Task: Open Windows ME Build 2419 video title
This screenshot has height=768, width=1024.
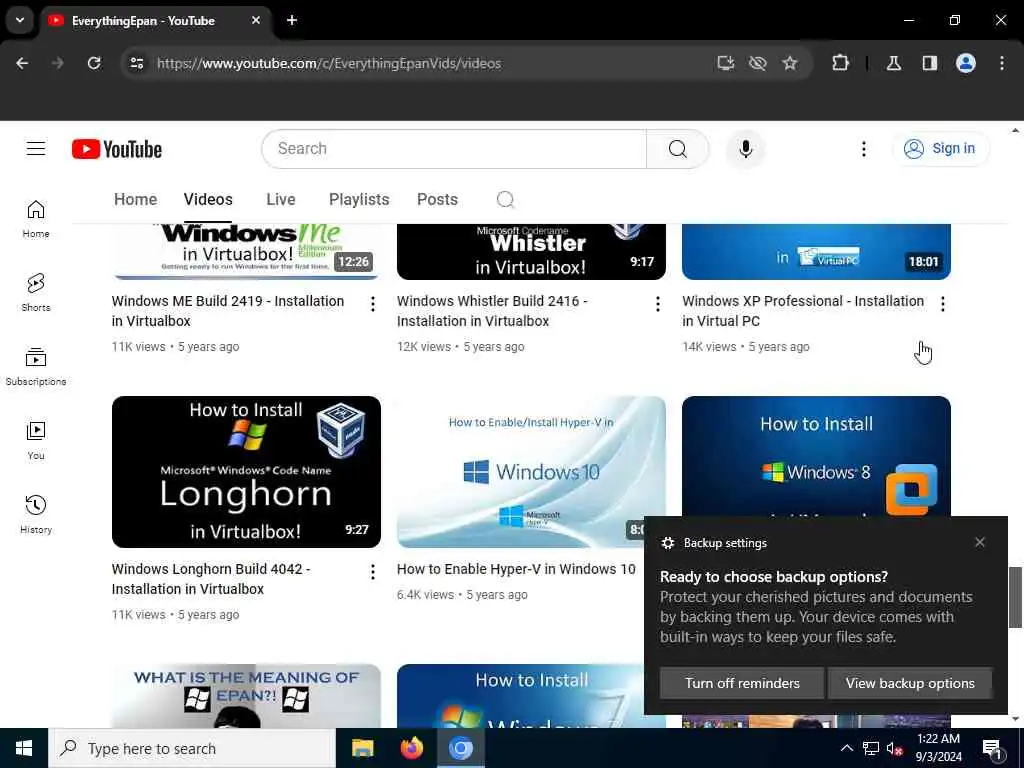Action: coord(228,311)
